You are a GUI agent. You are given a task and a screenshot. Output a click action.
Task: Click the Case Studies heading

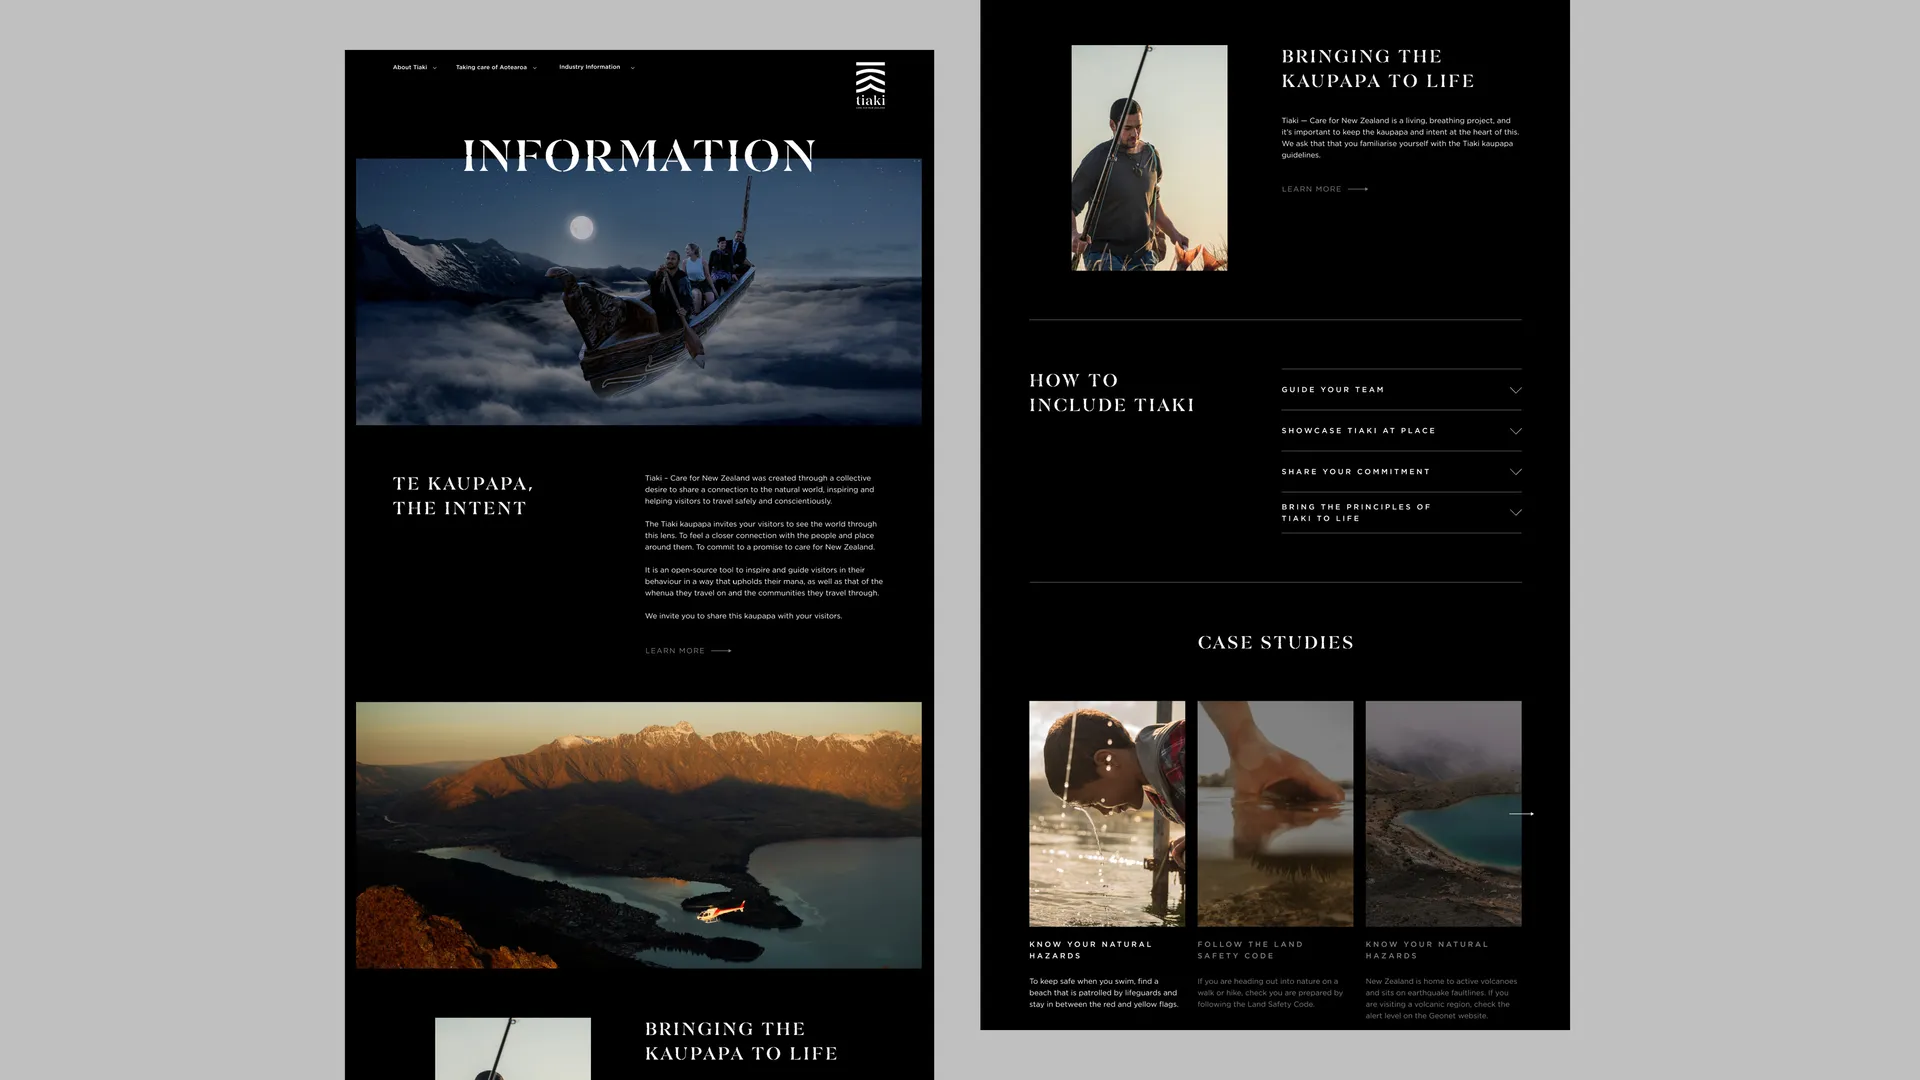[x=1275, y=643]
